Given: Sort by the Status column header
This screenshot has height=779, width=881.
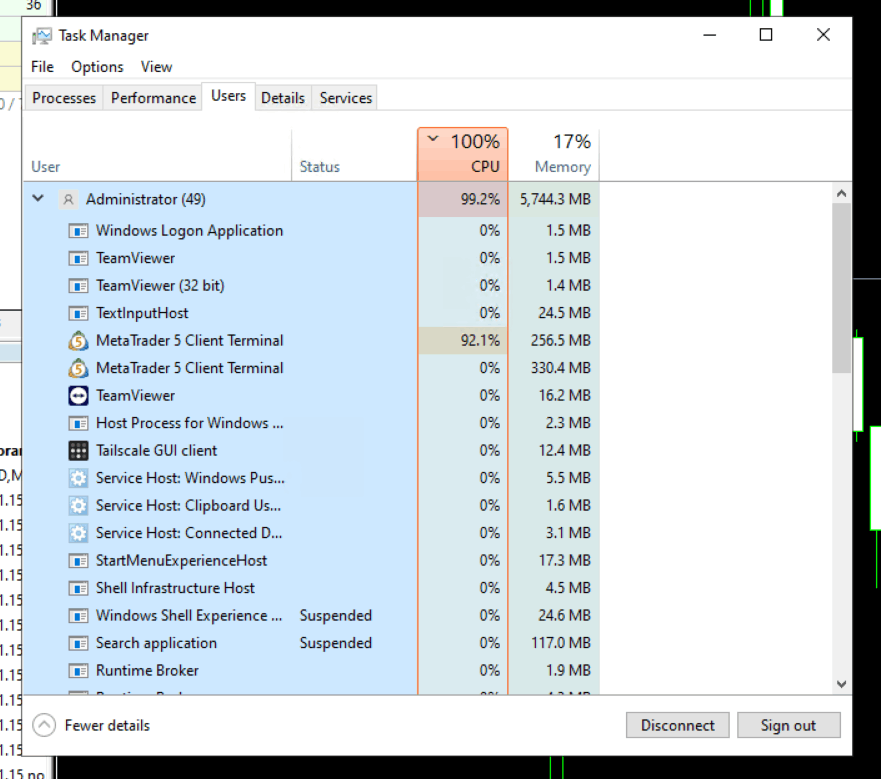Looking at the screenshot, I should [354, 156].
